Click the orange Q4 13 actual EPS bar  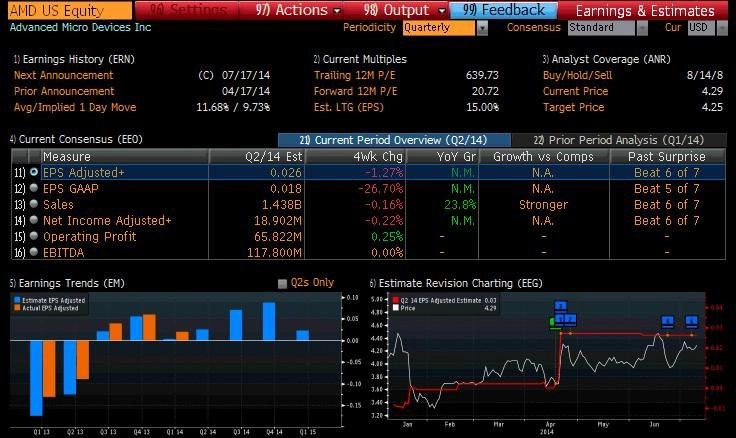click(149, 327)
